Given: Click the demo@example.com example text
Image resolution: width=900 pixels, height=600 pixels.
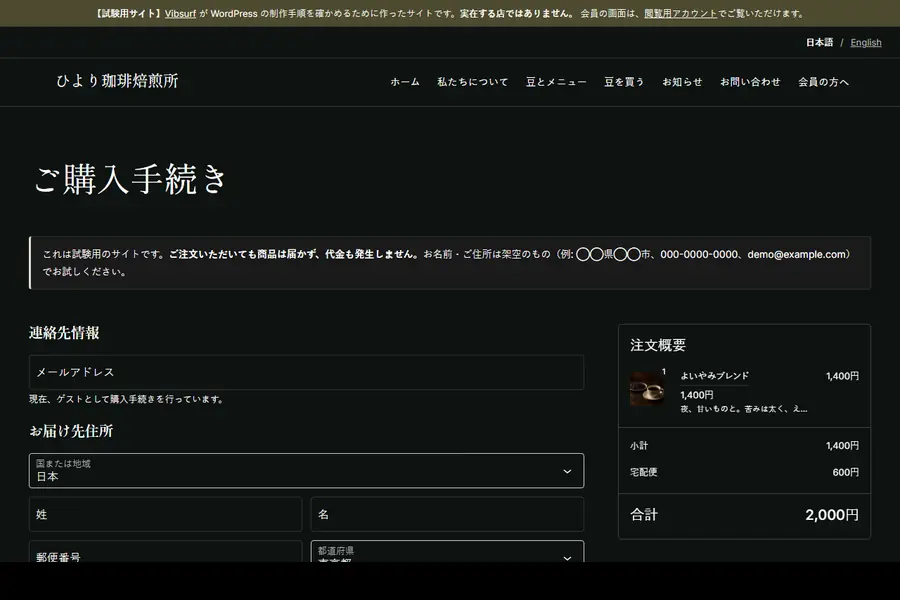Looking at the screenshot, I should tap(797, 254).
